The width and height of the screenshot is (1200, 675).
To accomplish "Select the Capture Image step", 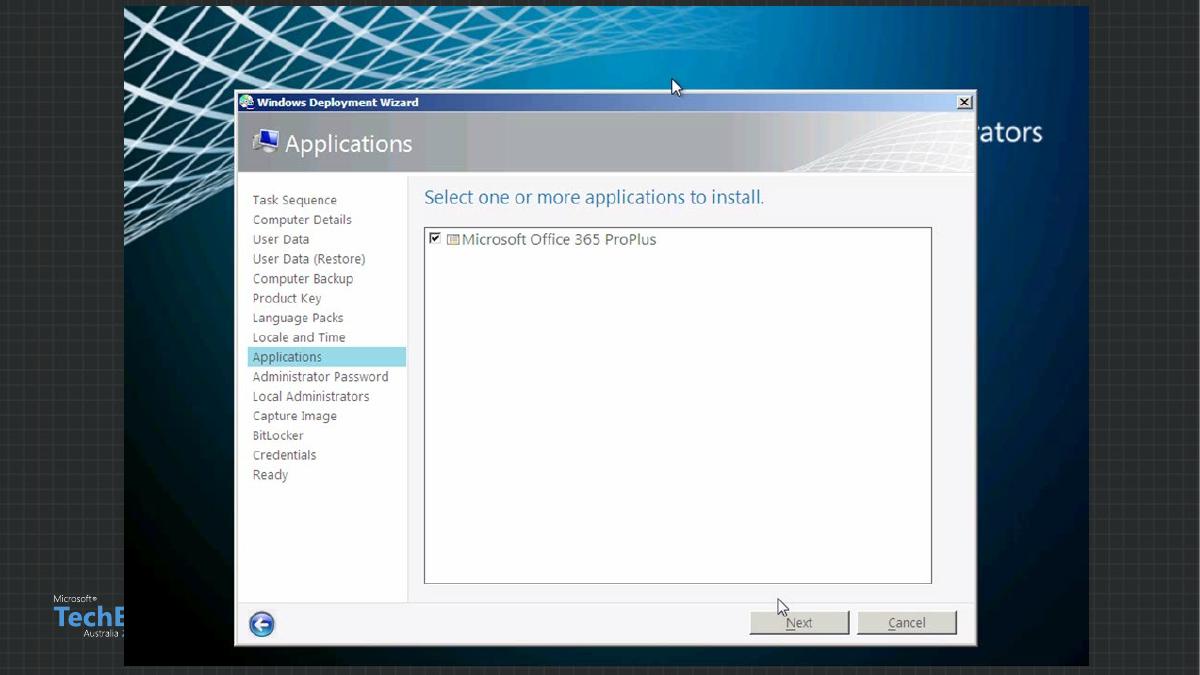I will 295,416.
